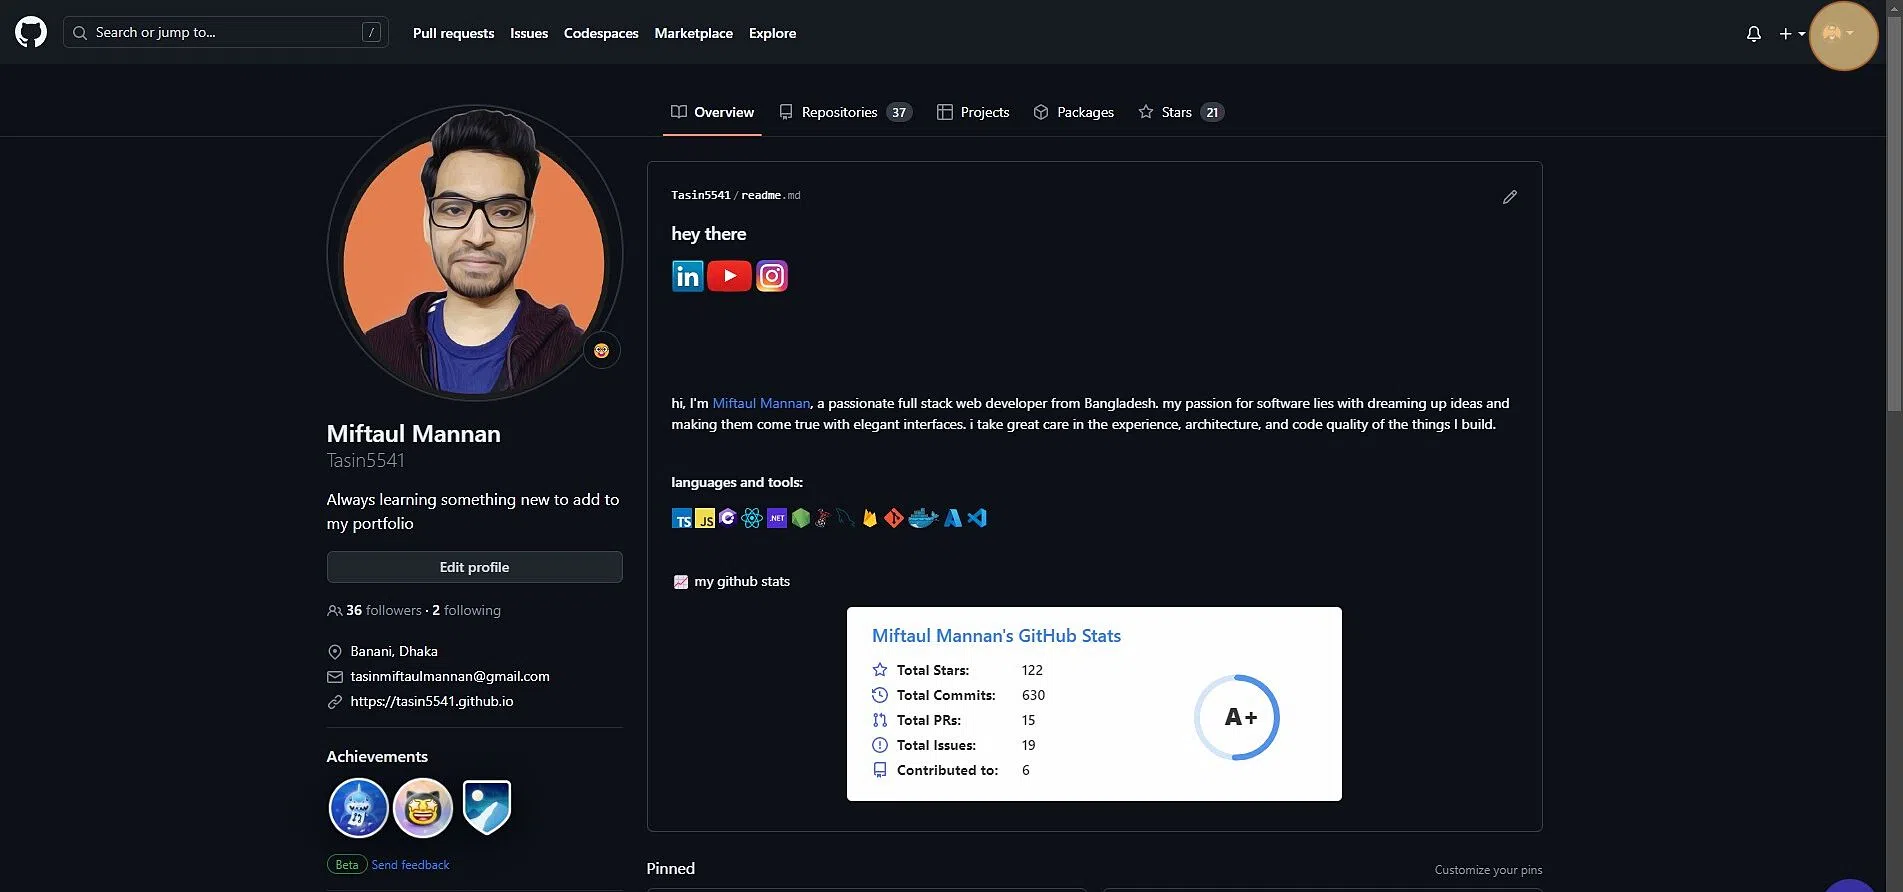Viewport: 1903px width, 892px height.
Task: Open Codespaces from the header
Action: (601, 33)
